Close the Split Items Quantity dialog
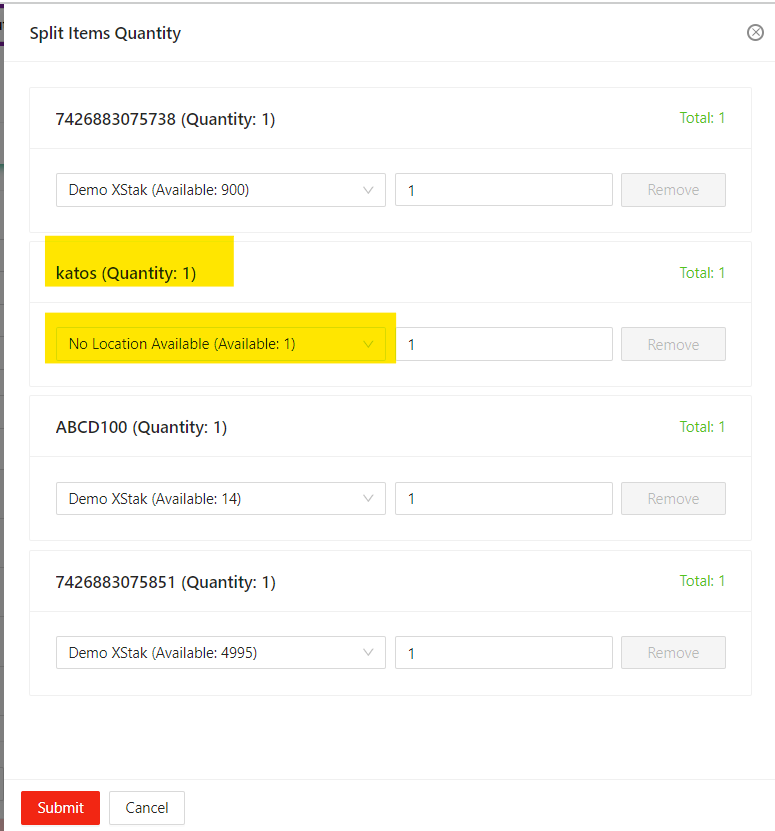The image size is (775, 831). 755,33
